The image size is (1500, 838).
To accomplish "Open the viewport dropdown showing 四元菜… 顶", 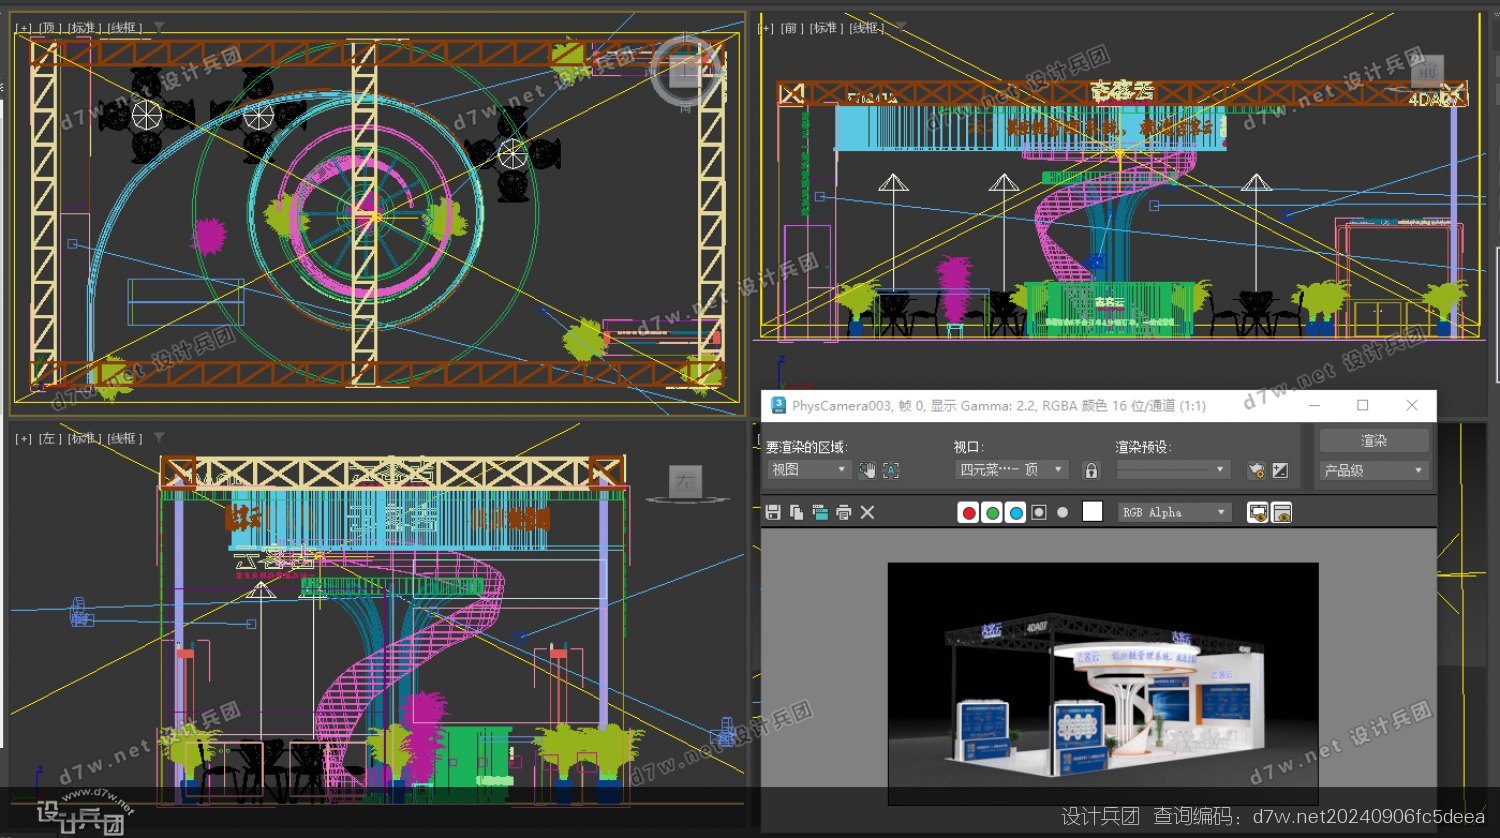I will pyautogui.click(x=1011, y=469).
